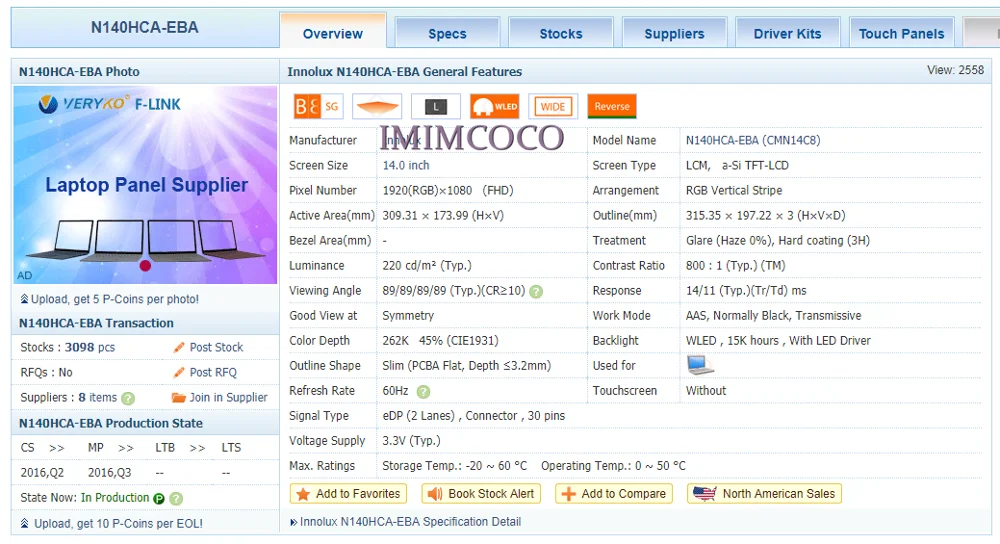This screenshot has width=1000, height=544.
Task: Click the 2016,Q3 MP date
Action: pos(110,473)
